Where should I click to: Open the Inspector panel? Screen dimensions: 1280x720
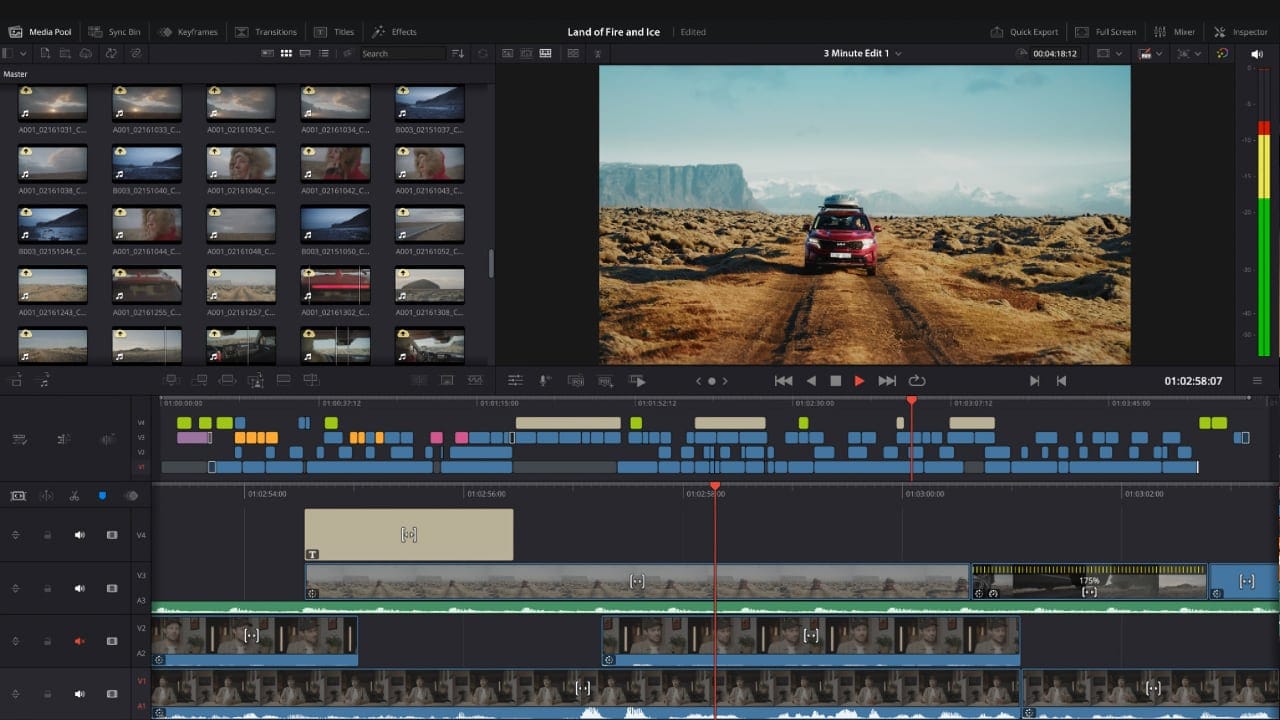1240,32
